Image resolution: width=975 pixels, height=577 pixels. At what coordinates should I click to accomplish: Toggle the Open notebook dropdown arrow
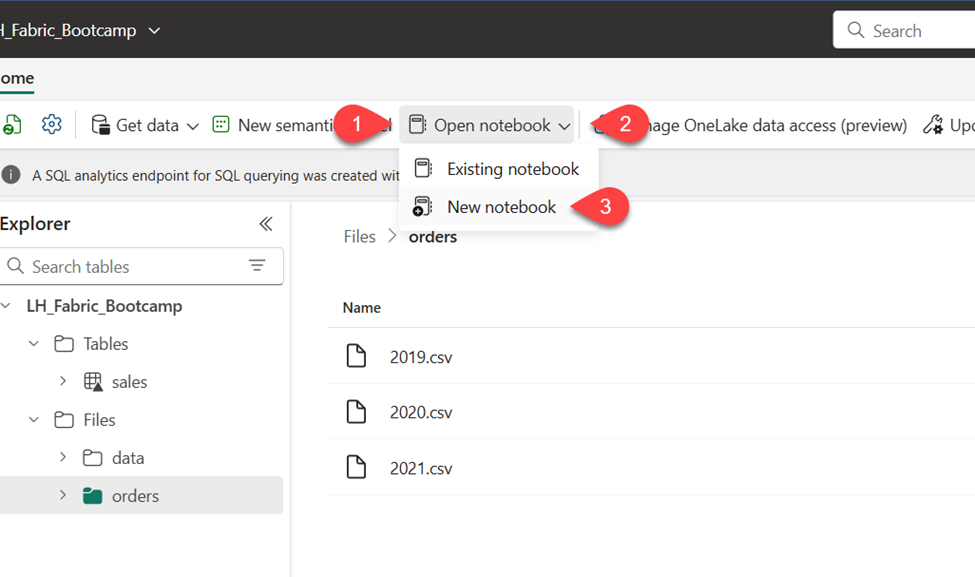tap(564, 126)
